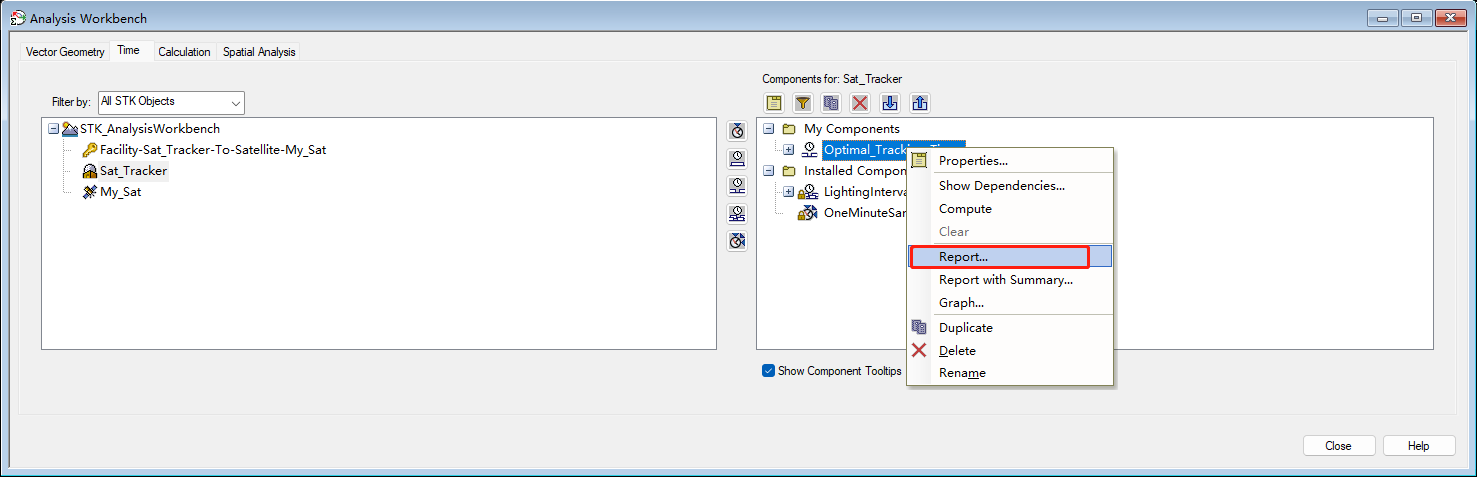The height and width of the screenshot is (477, 1477).
Task: Open the Filter by dropdown
Action: click(x=171, y=102)
